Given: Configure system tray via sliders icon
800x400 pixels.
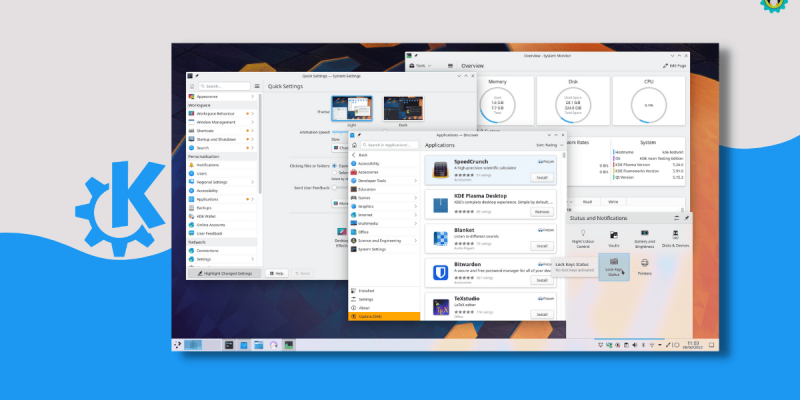Looking at the screenshot, I should 677,218.
